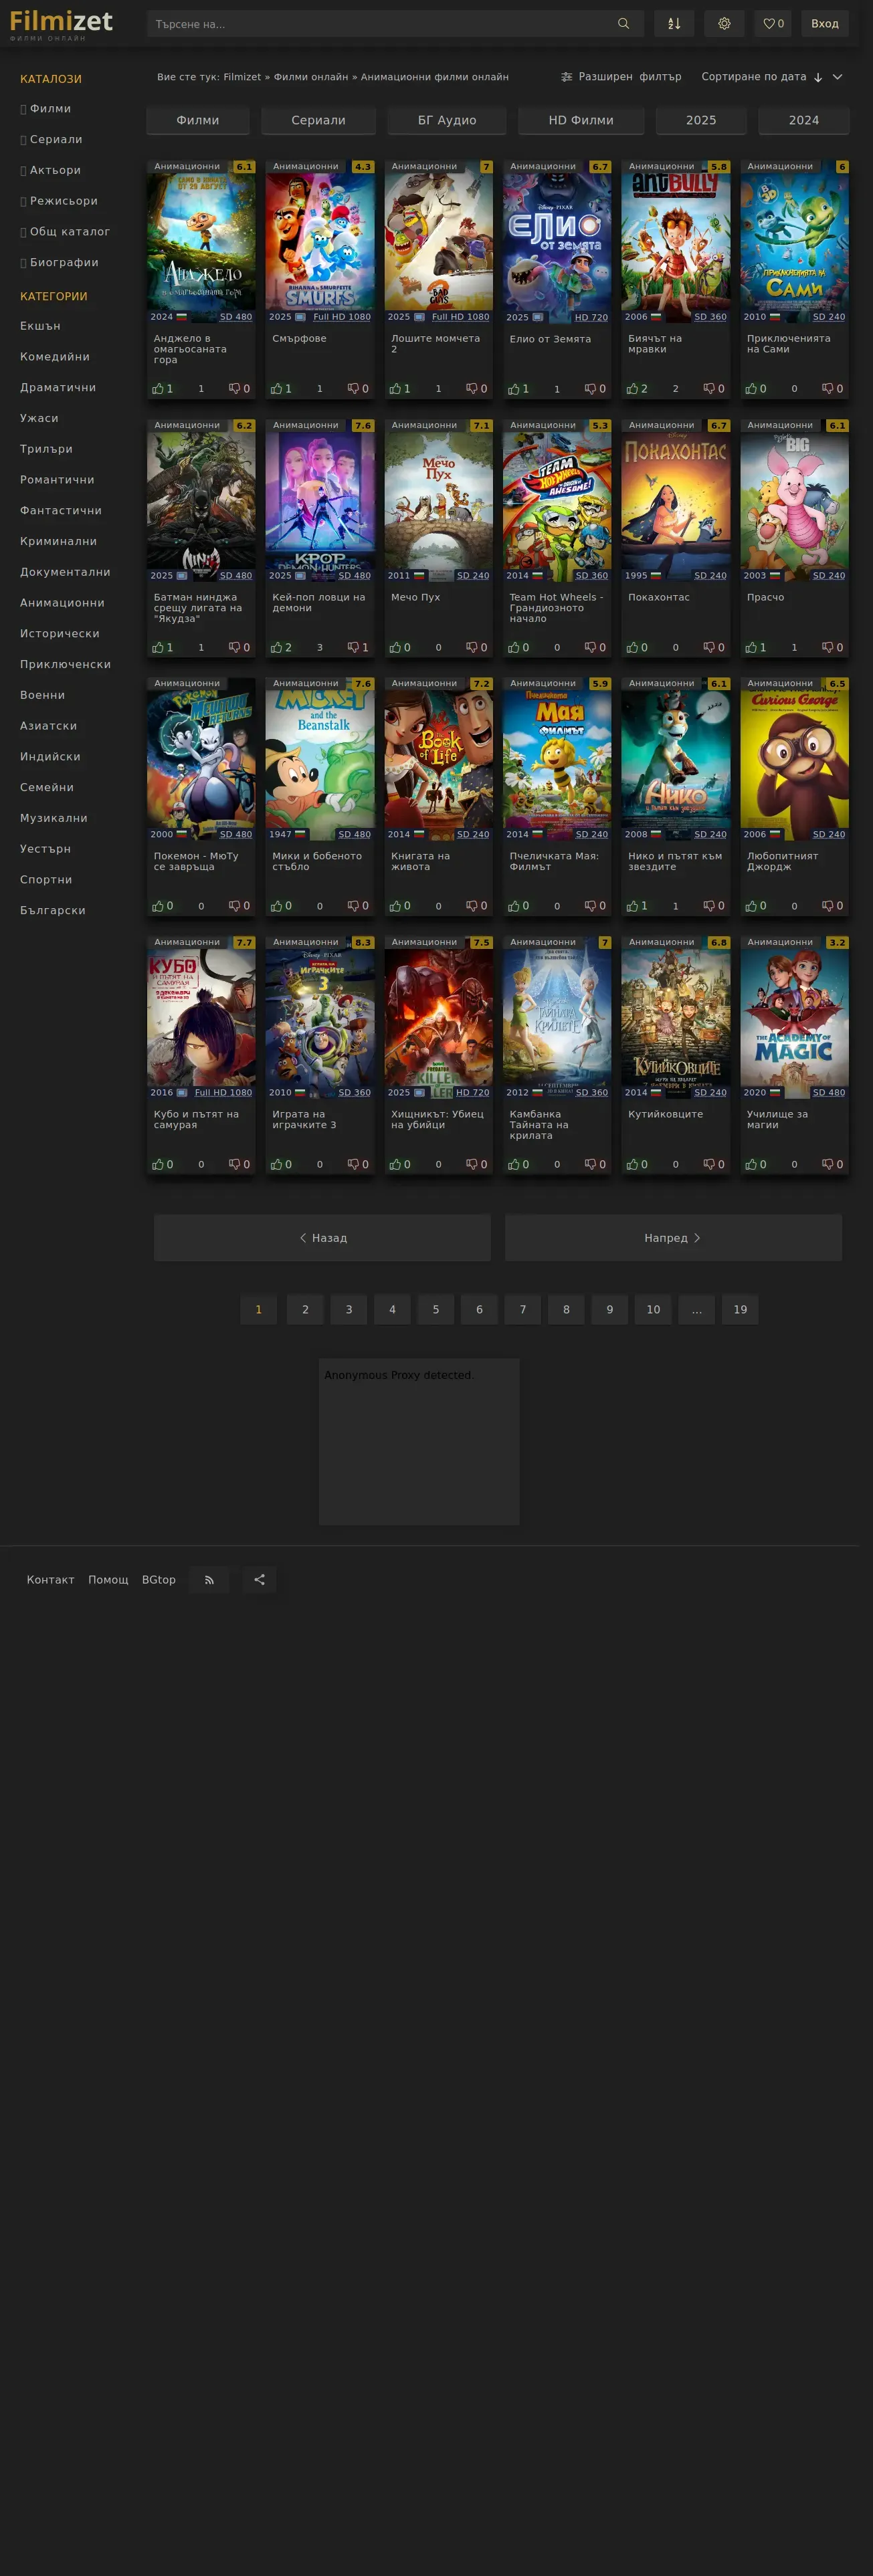The width and height of the screenshot is (873, 2576).
Task: Open the БГ Аудио tab
Action: [x=447, y=120]
